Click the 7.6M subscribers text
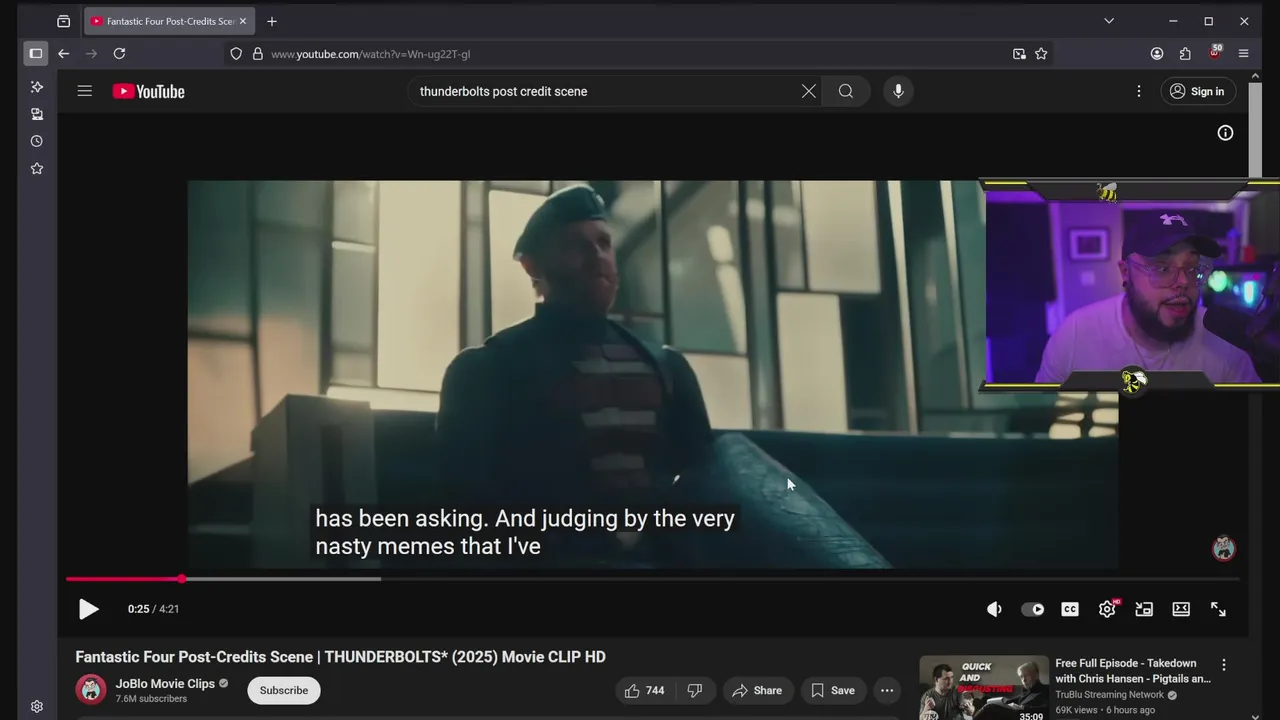The width and height of the screenshot is (1280, 720). [x=151, y=699]
